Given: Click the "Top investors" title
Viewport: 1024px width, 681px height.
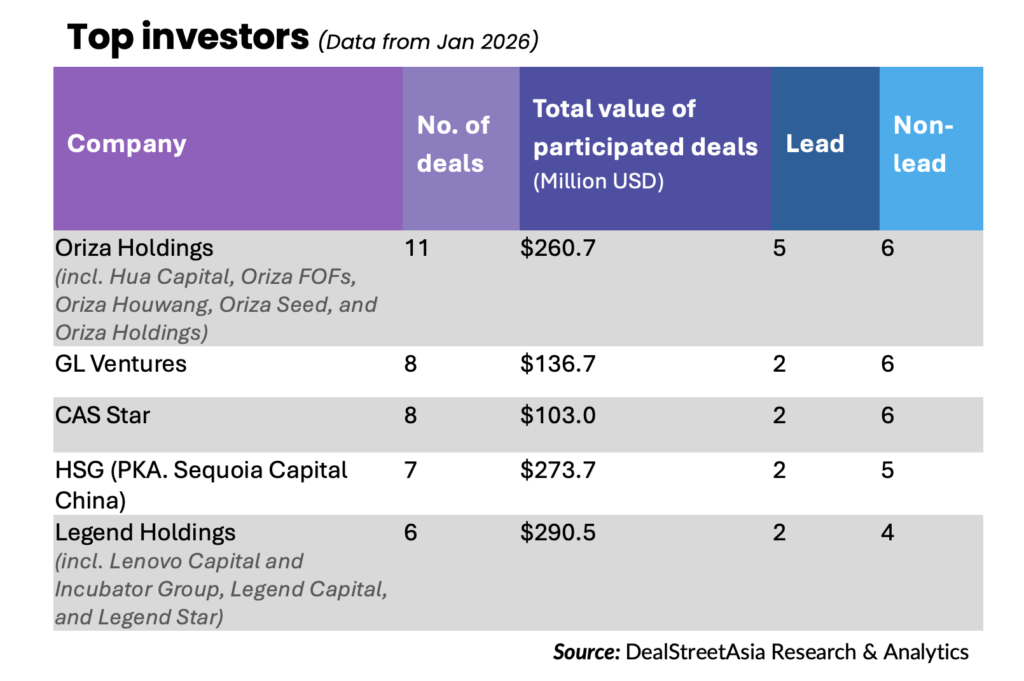Looking at the screenshot, I should [x=187, y=38].
